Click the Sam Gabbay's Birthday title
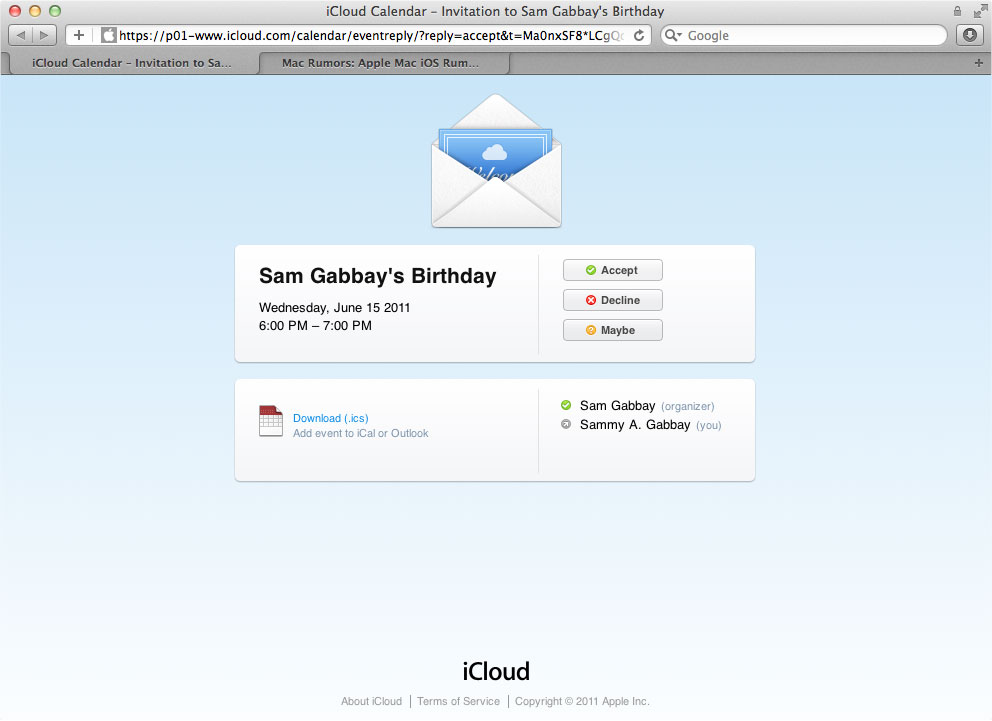Viewport: 992px width, 721px height. [x=378, y=276]
